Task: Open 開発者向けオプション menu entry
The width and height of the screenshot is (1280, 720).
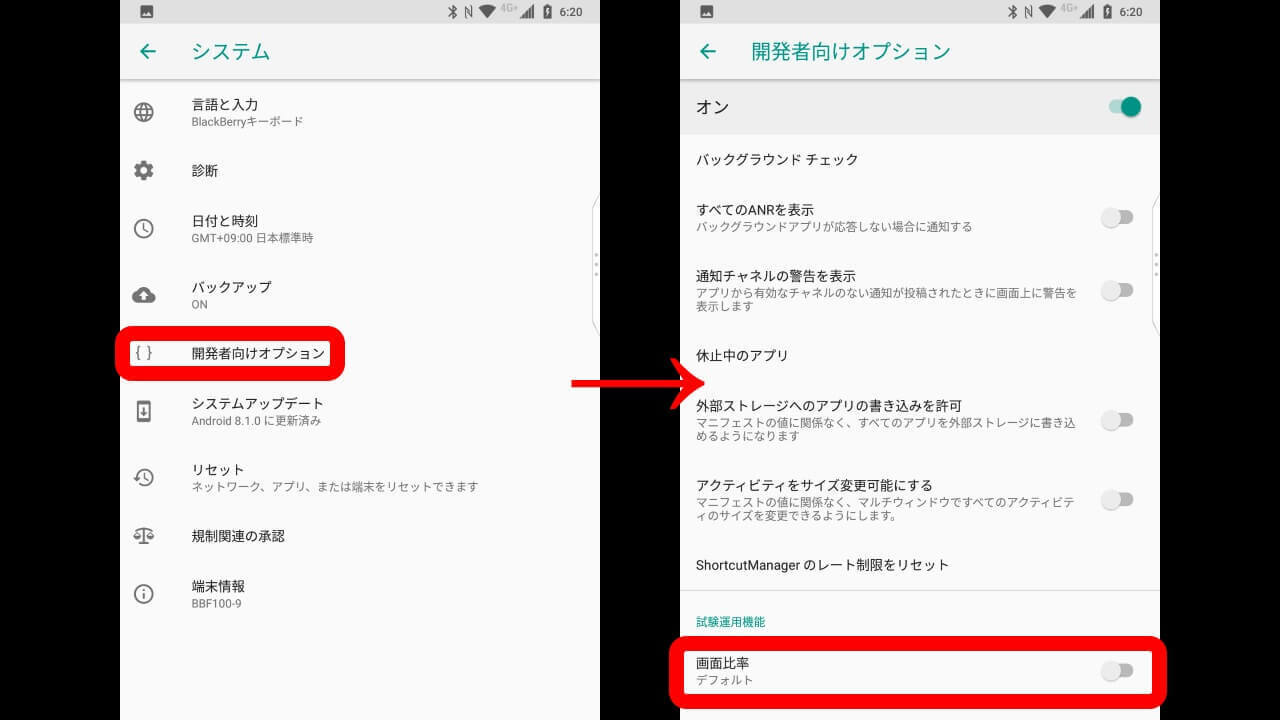Action: (258, 354)
